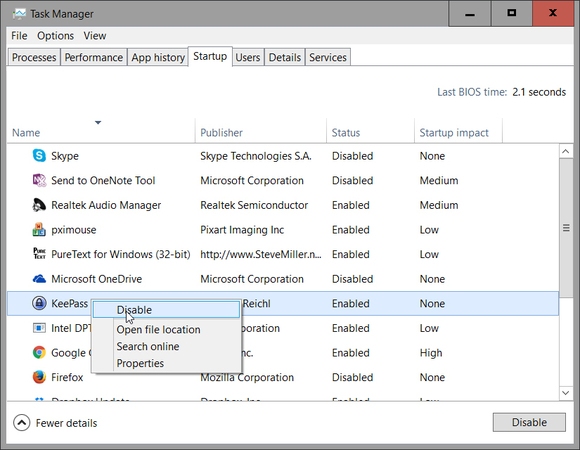The image size is (580, 450).
Task: Click the scrollbar down arrow
Action: 565,393
